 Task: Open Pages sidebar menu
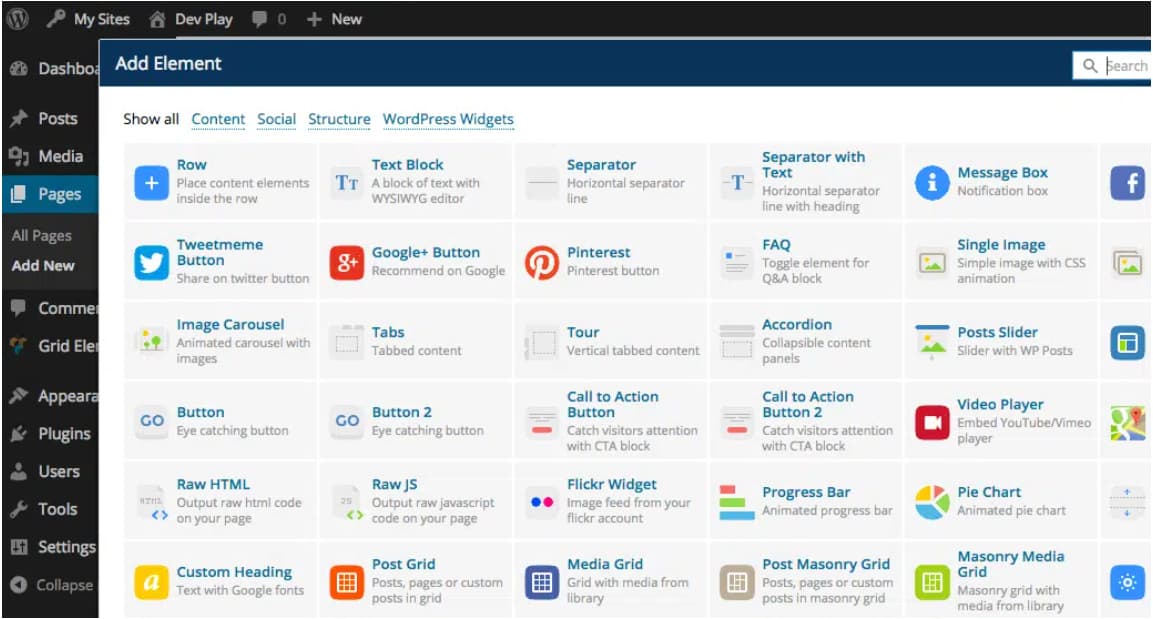tap(50, 194)
